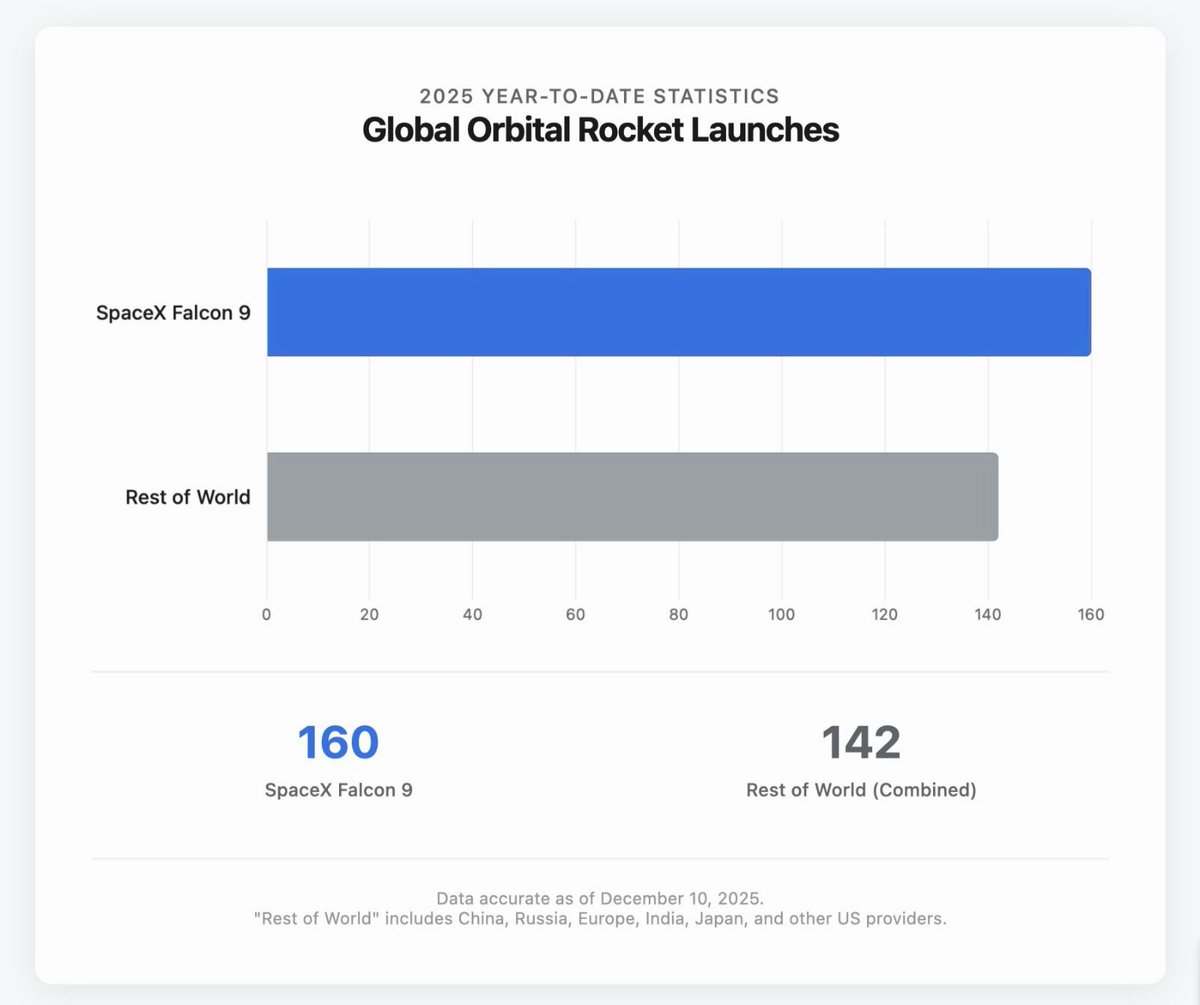Click the x-axis tick label 80
Viewport: 1200px width, 1005px height.
(x=679, y=614)
